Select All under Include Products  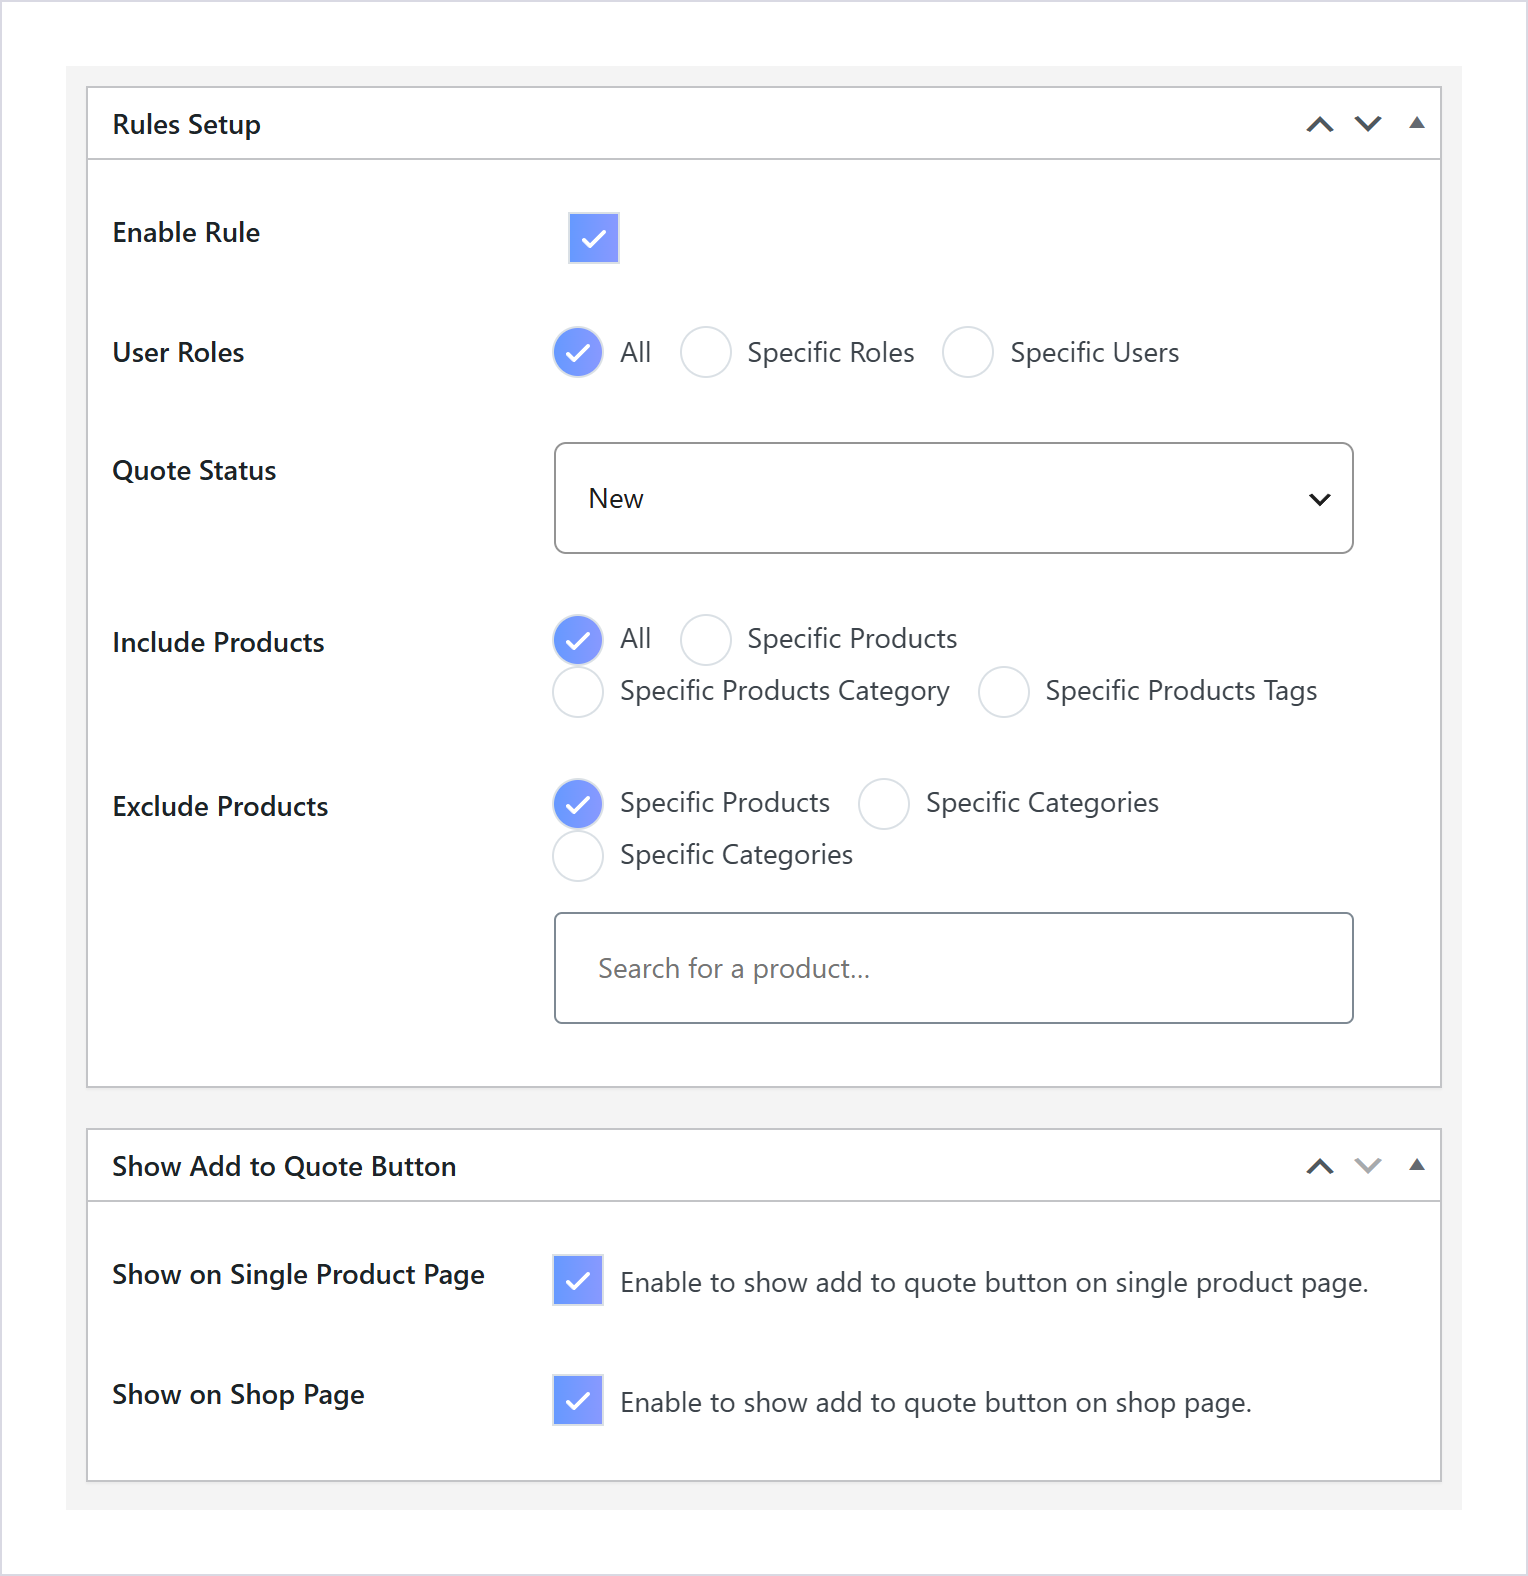(x=578, y=640)
